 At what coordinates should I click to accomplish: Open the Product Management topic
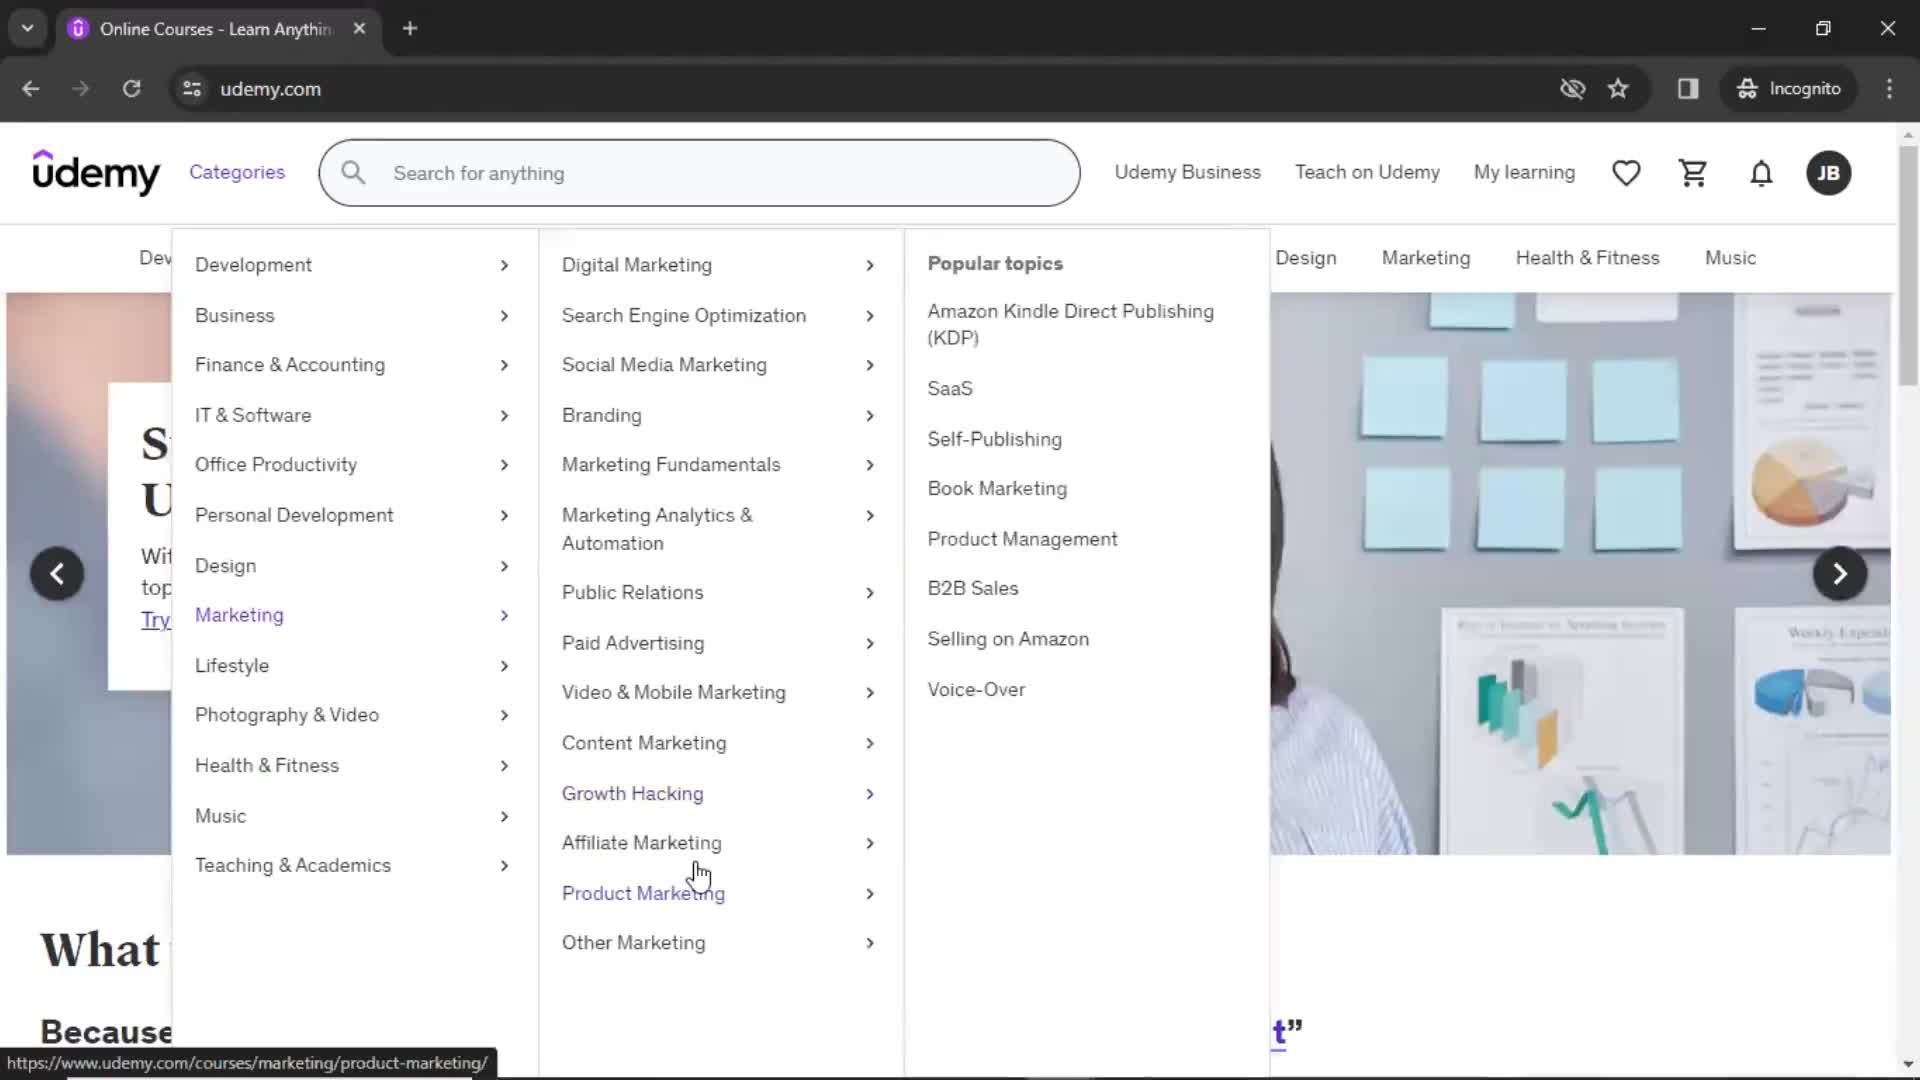click(x=1022, y=539)
